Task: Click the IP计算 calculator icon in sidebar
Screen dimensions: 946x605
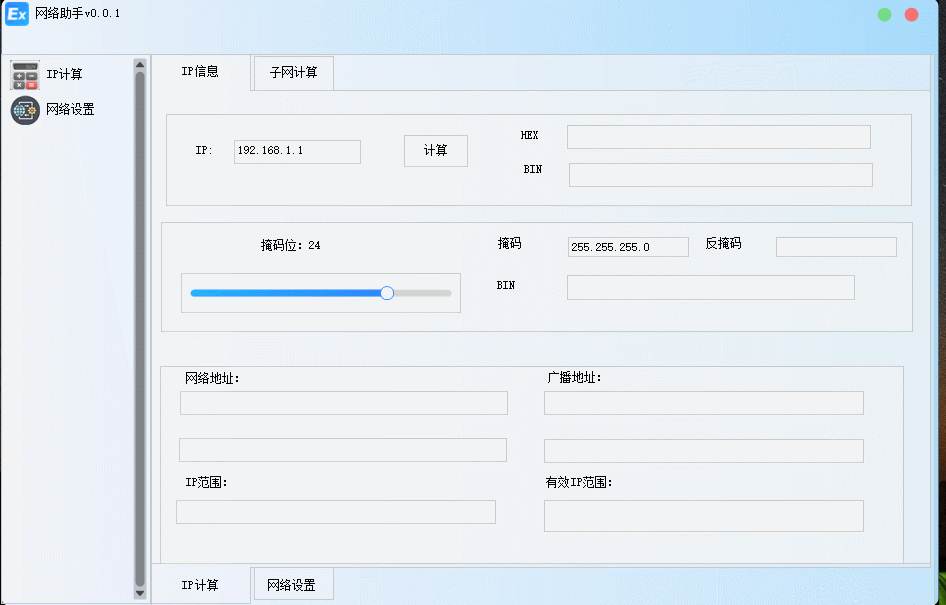Action: [25, 75]
